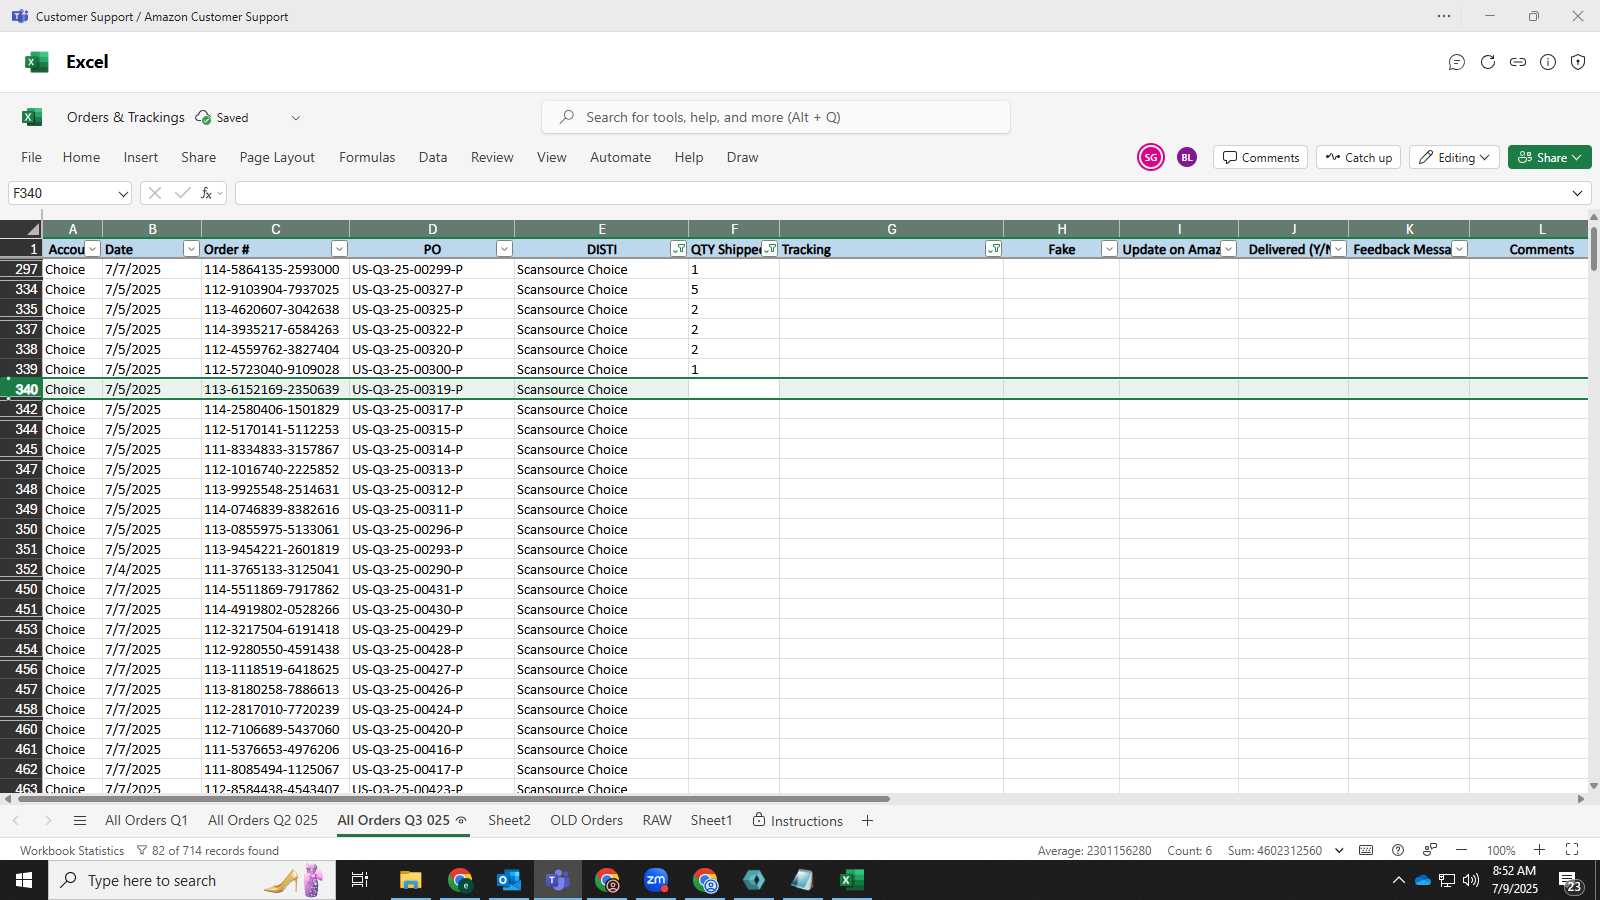Image resolution: width=1600 pixels, height=900 pixels.
Task: Add a new sheet with plus icon
Action: click(x=867, y=821)
